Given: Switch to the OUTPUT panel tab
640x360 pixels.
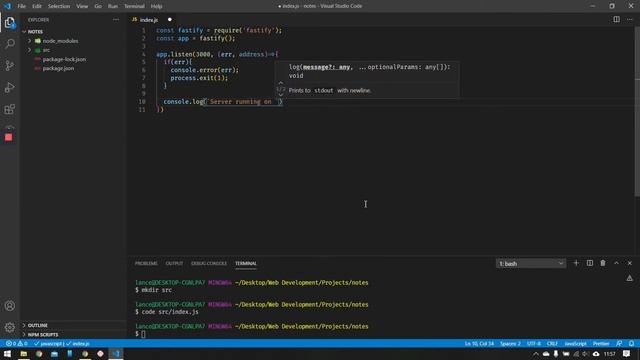Looking at the screenshot, I should click(x=174, y=263).
